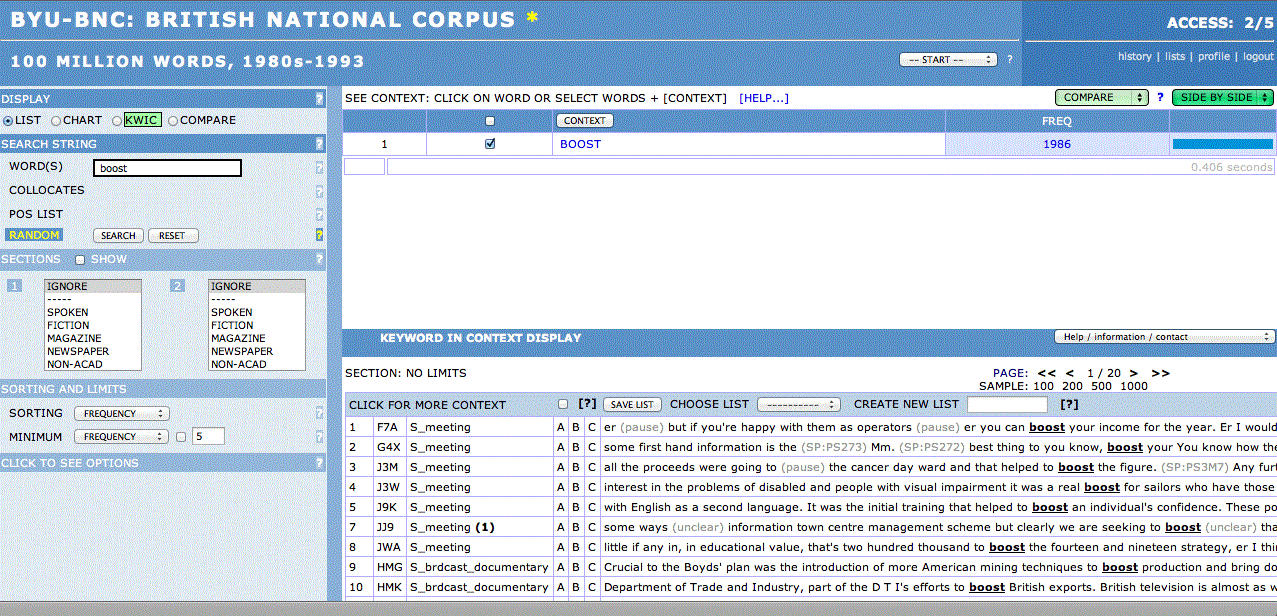Screen dimensions: 1277x616
Task: Click question mark beside START dropdown
Action: [1010, 60]
